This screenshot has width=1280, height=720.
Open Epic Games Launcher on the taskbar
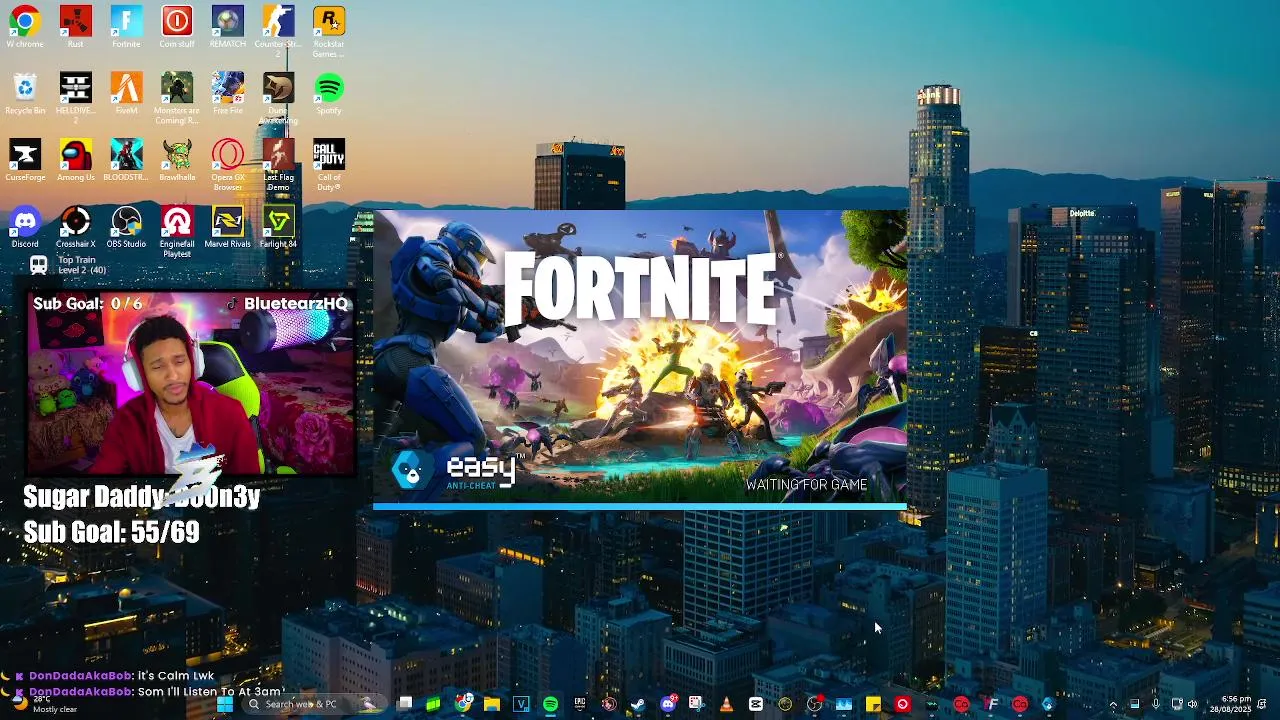580,704
